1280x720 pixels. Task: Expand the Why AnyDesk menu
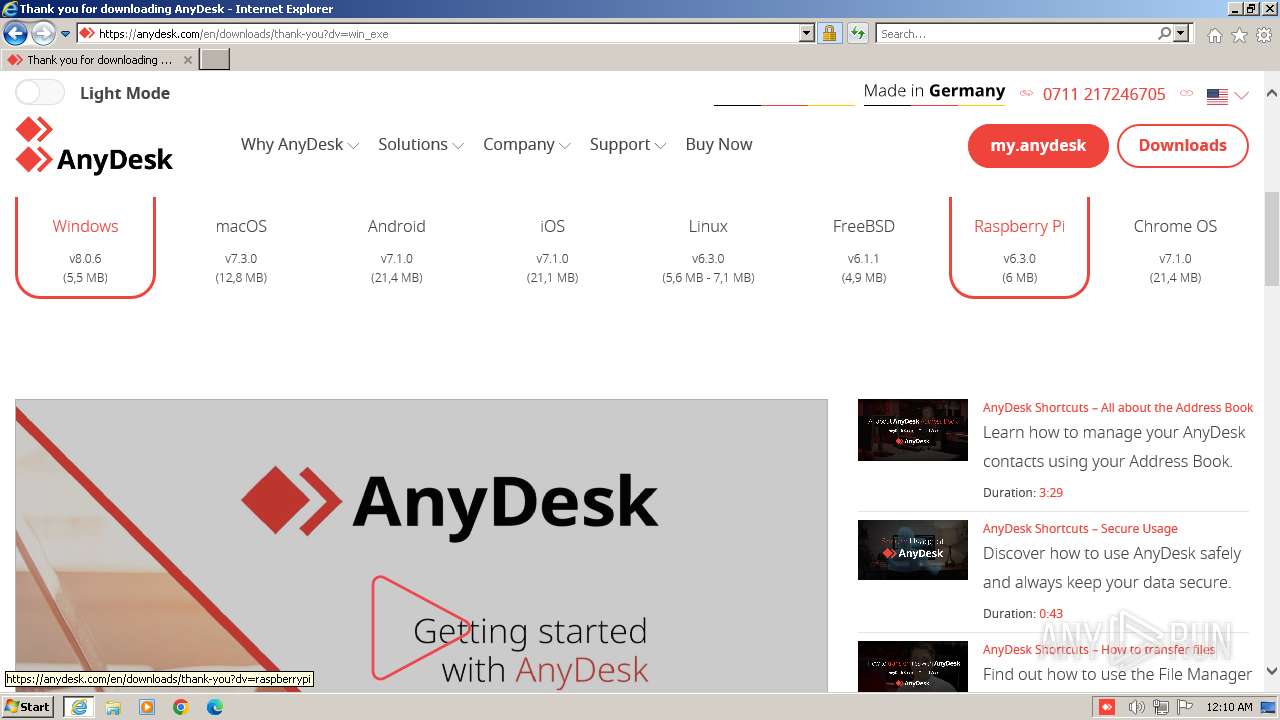point(299,144)
